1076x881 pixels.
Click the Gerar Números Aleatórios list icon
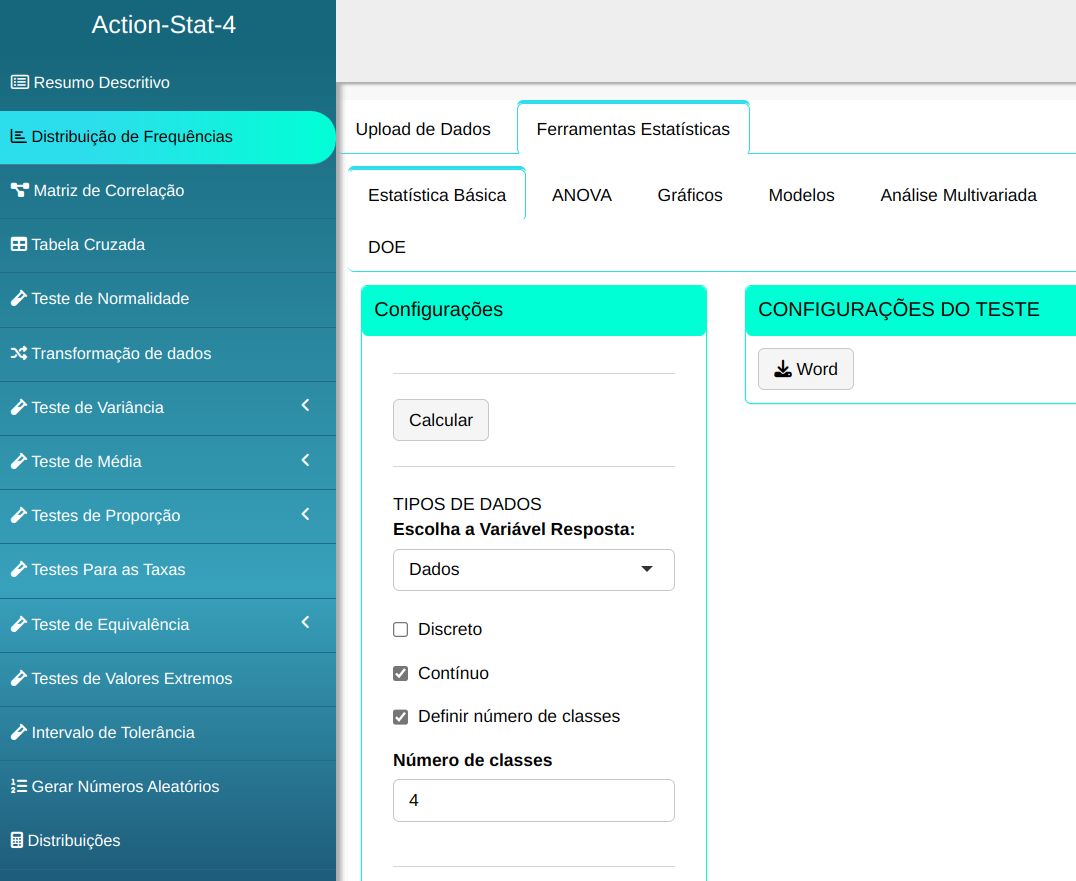point(18,786)
